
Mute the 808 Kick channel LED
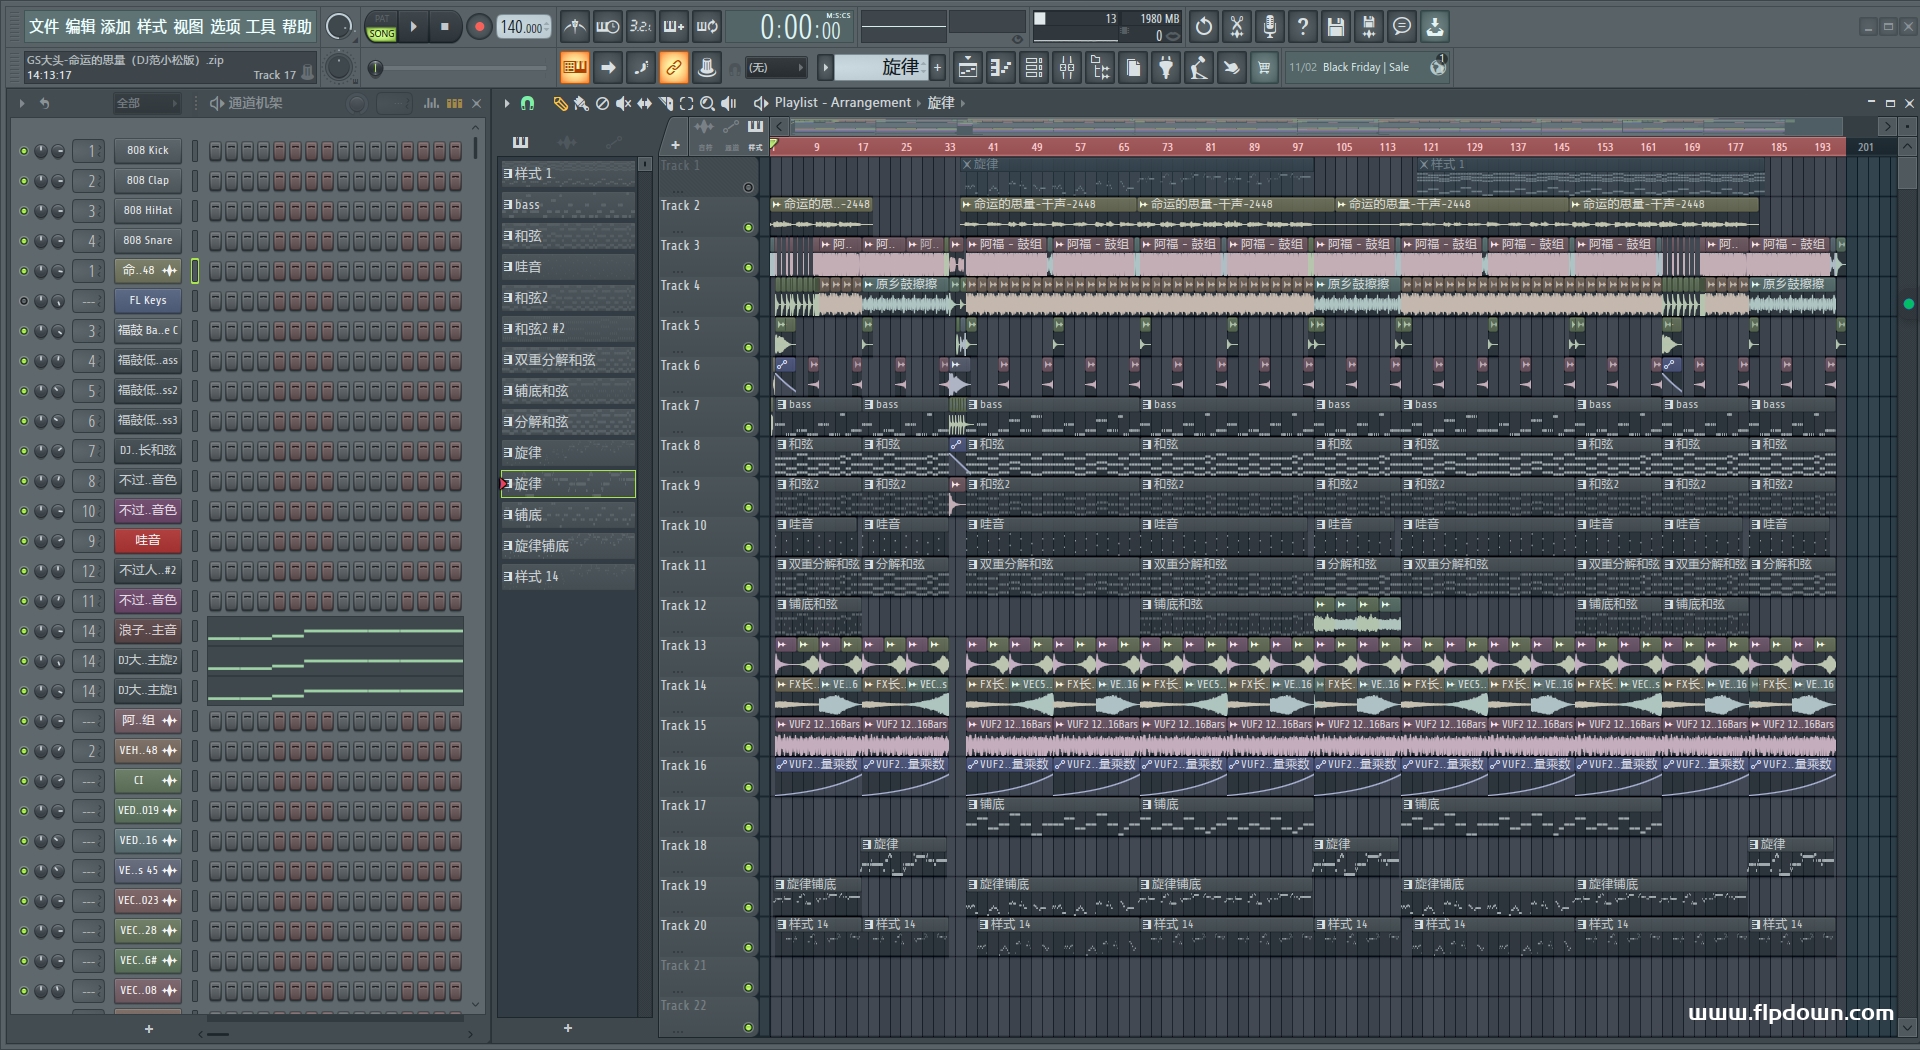click(24, 151)
